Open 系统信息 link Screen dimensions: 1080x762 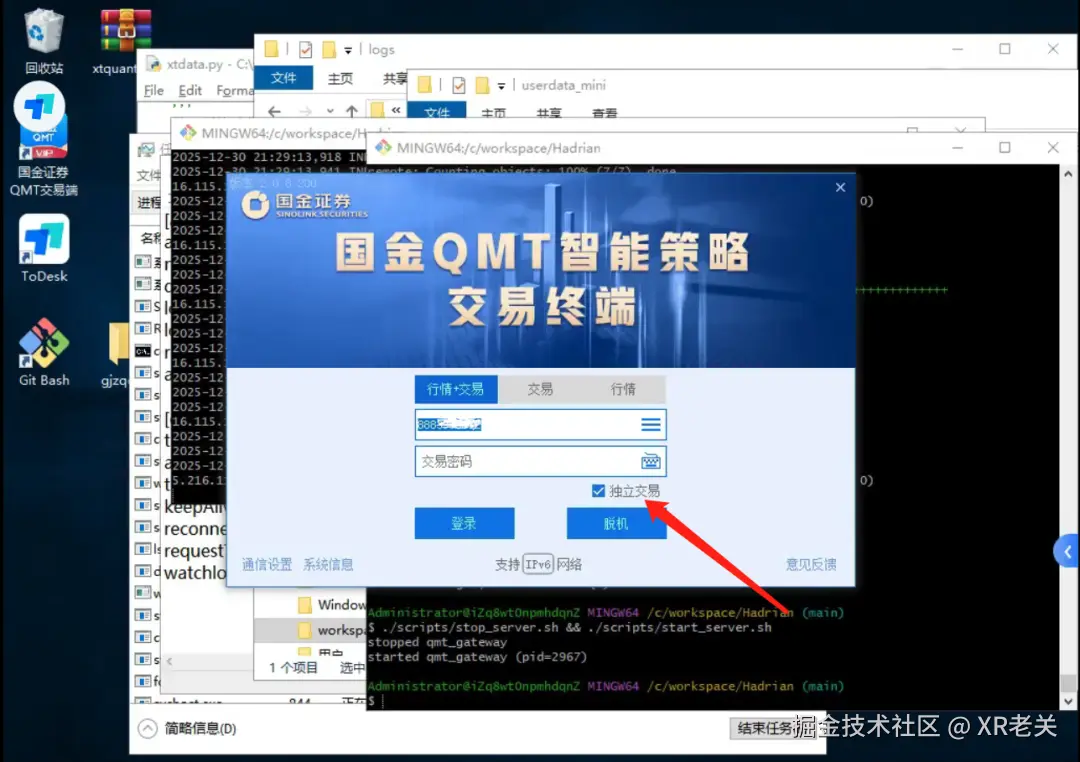(x=328, y=565)
